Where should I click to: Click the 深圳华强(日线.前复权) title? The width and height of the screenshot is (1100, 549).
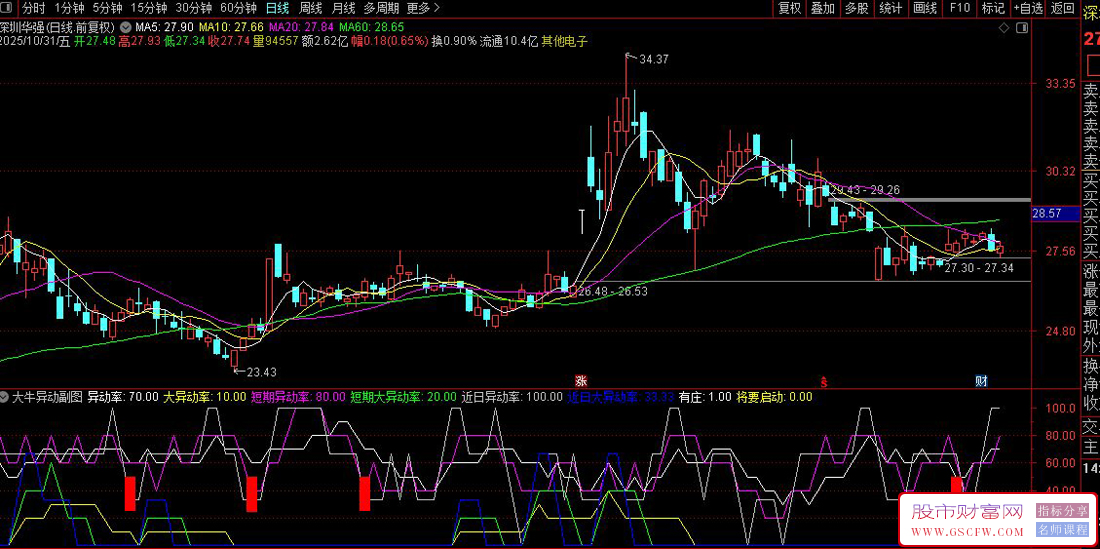(58, 27)
